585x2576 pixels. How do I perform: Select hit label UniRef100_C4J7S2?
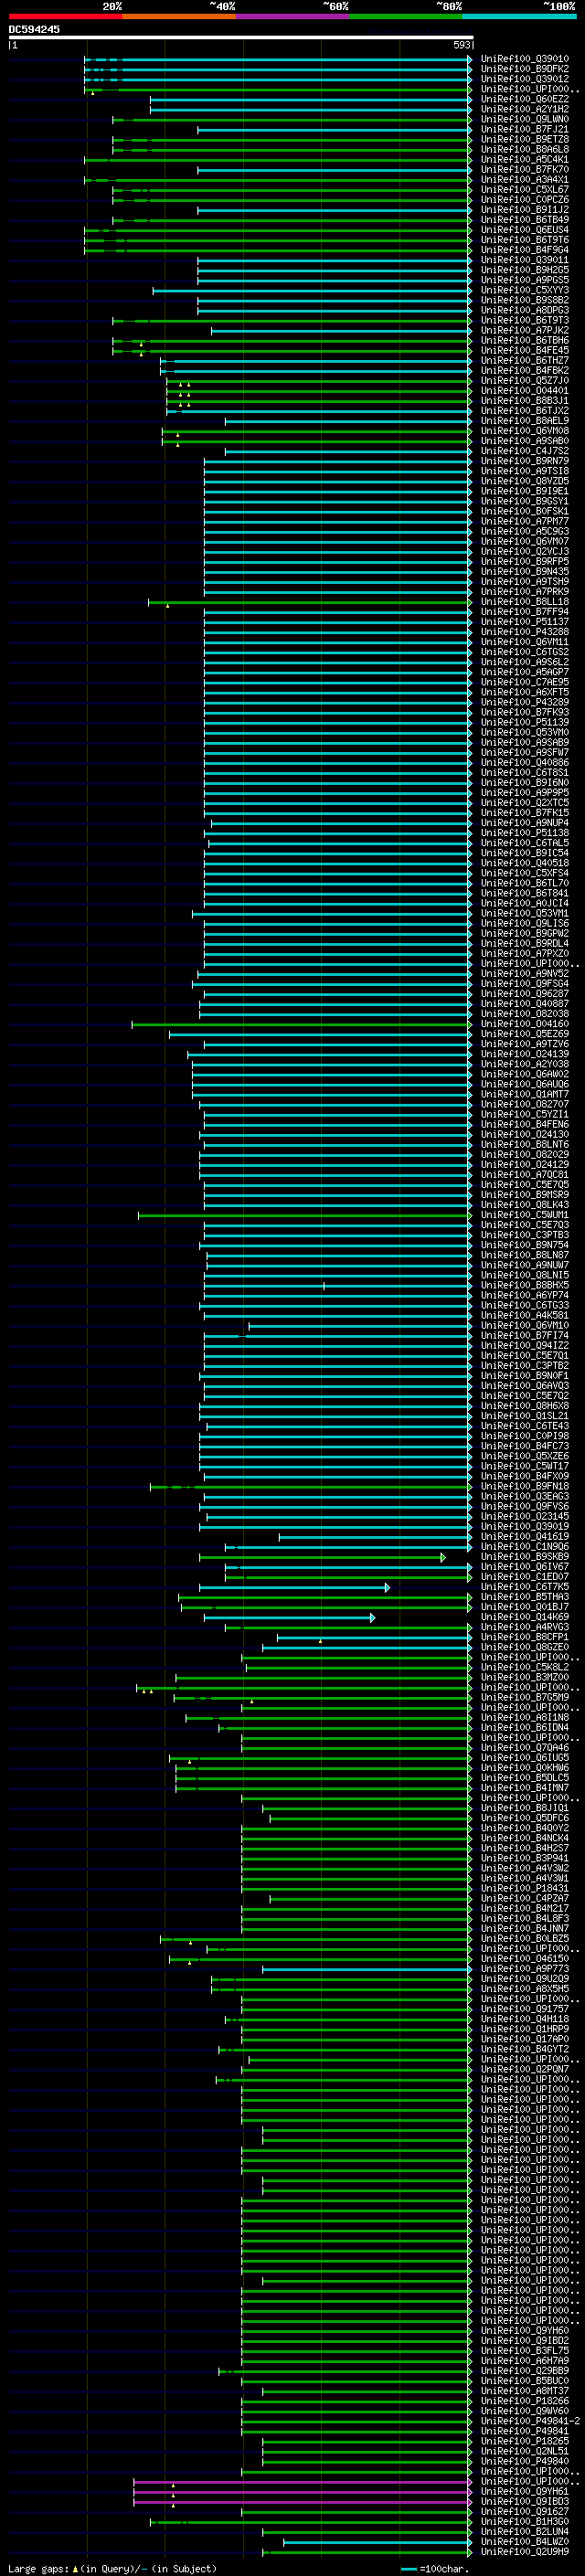point(524,451)
